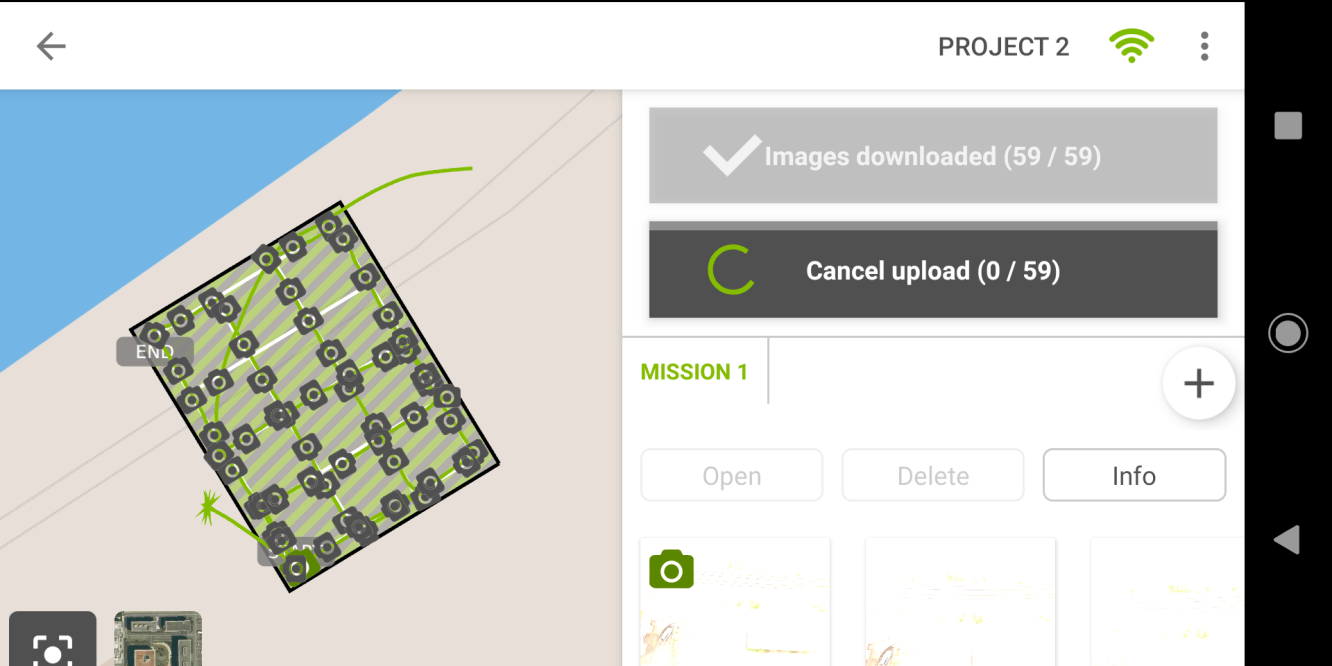Tap the Android back triangle button
Screen dimensions: 1332x666
coord(1287,540)
